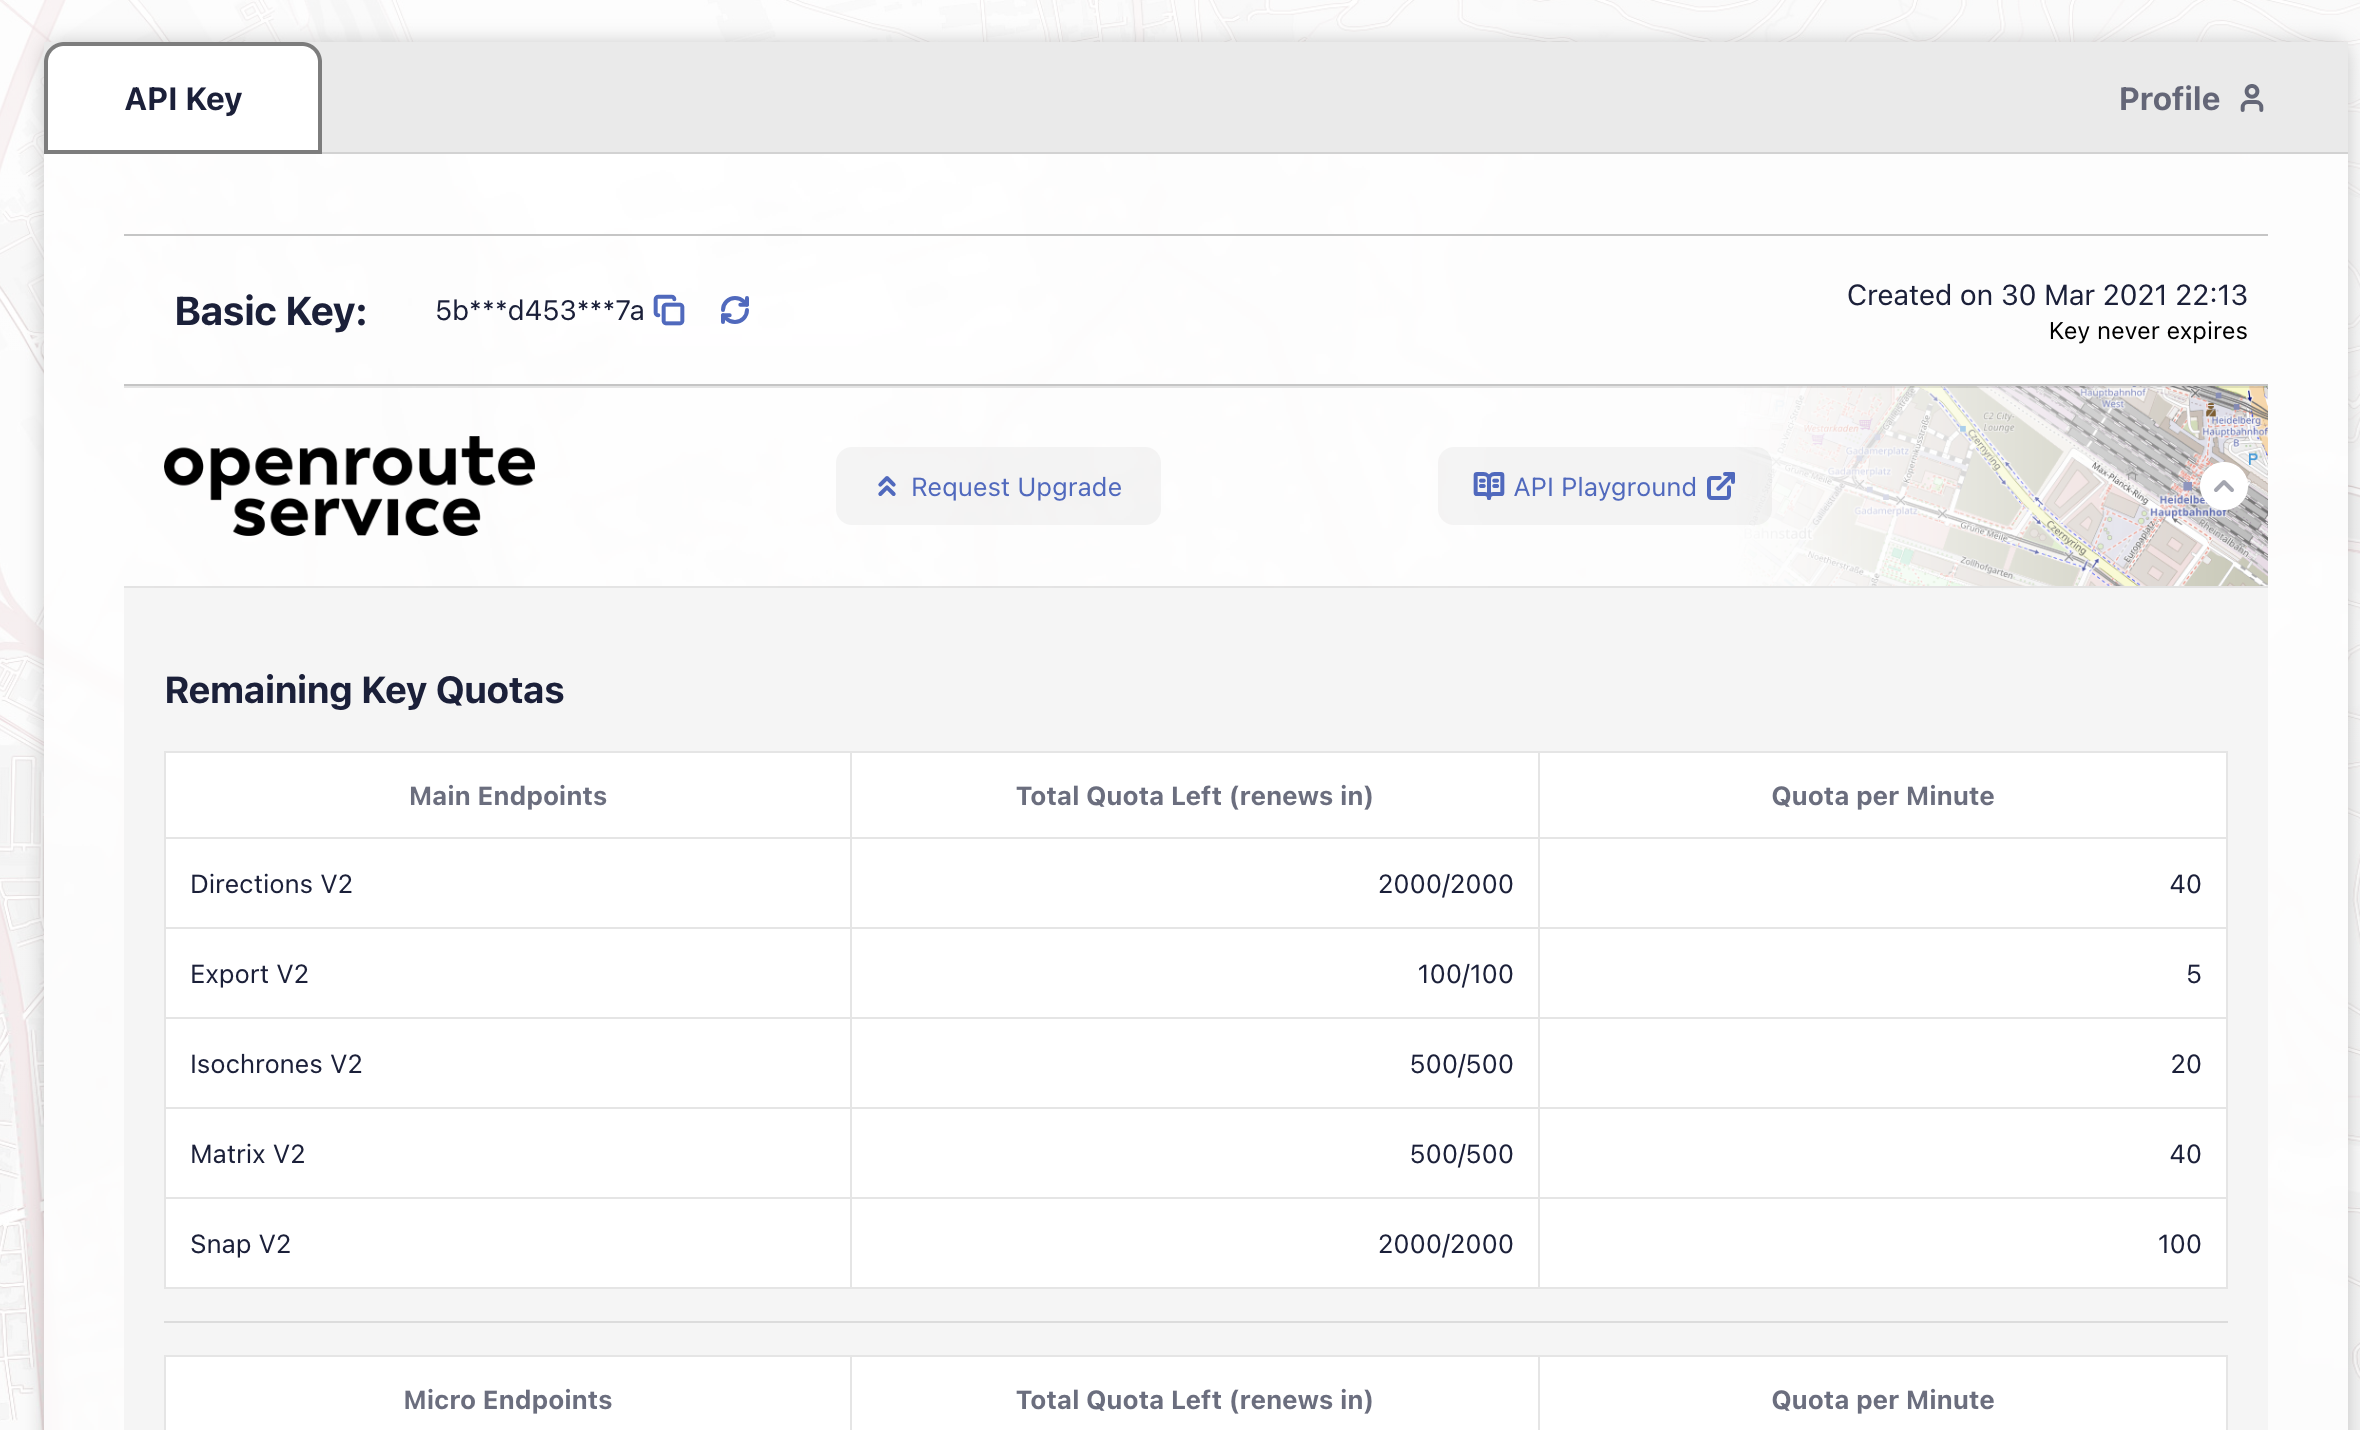The height and width of the screenshot is (1430, 2360).
Task: Click Export V2 per-minute value 5
Action: coord(2194,973)
